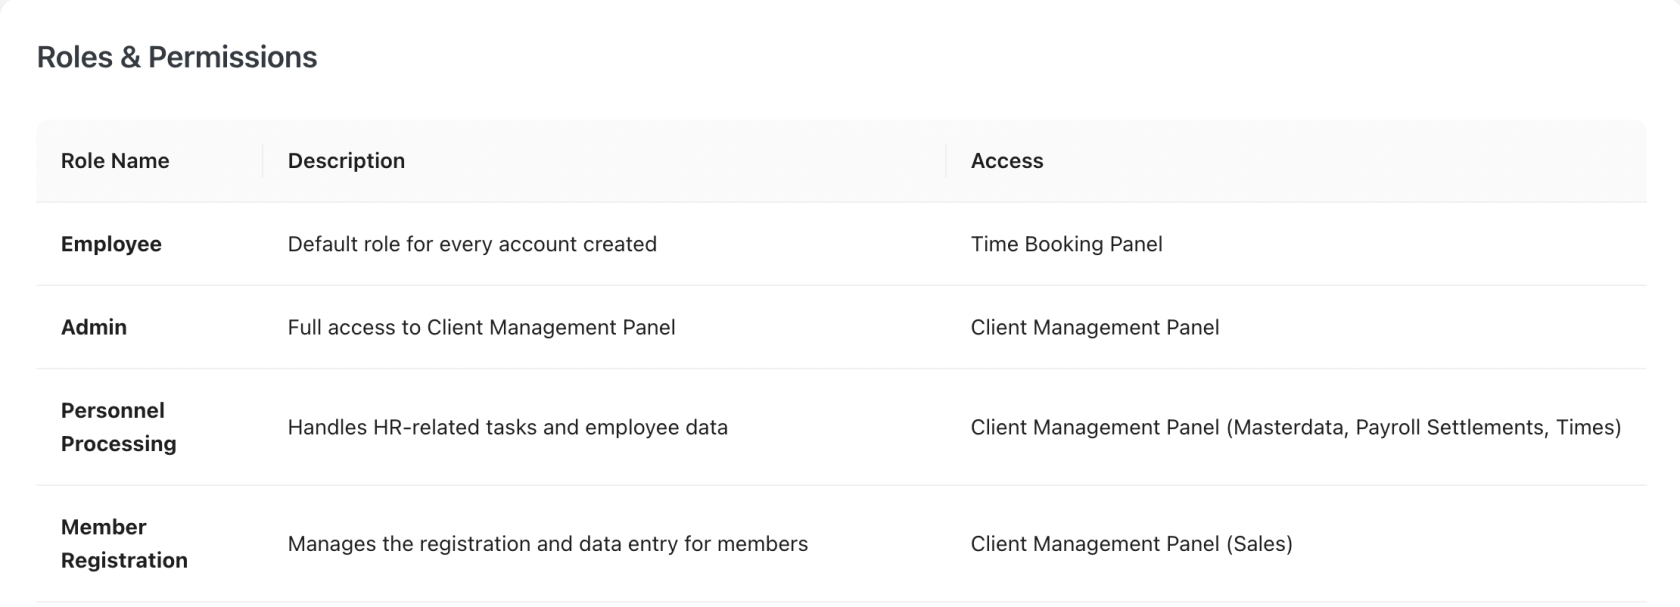Choose the Member Registration role name
This screenshot has width=1680, height=607.
coord(124,544)
